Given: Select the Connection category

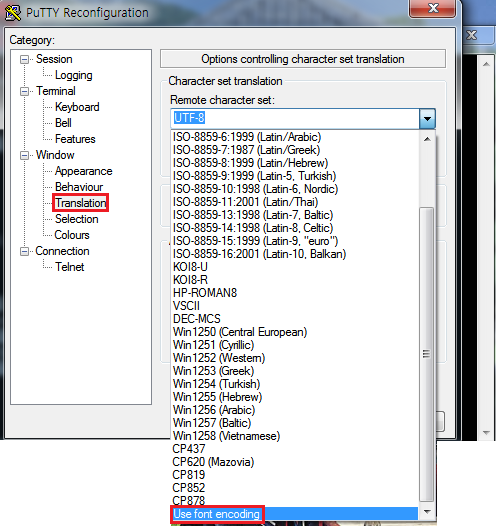Looking at the screenshot, I should coord(62,251).
